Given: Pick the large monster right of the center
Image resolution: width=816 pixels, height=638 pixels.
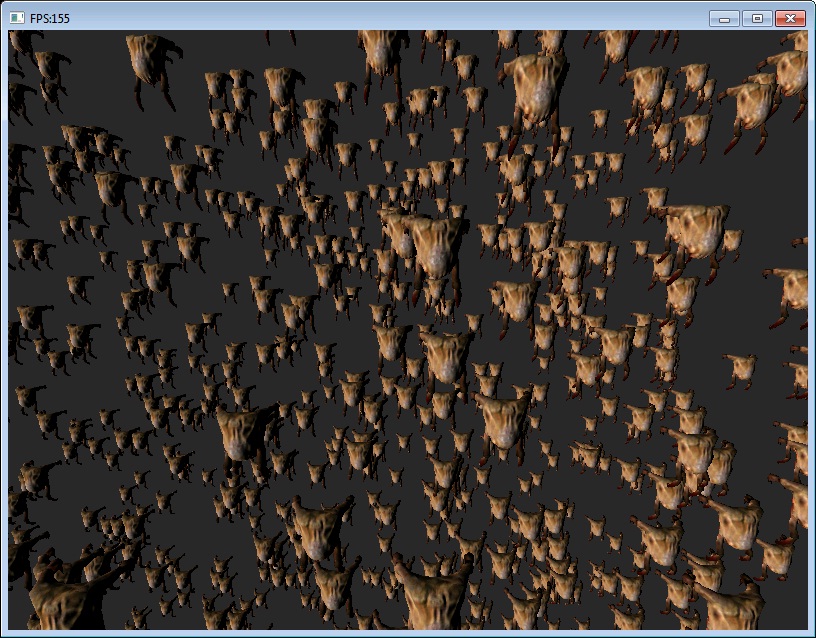Looking at the screenshot, I should 516,298.
